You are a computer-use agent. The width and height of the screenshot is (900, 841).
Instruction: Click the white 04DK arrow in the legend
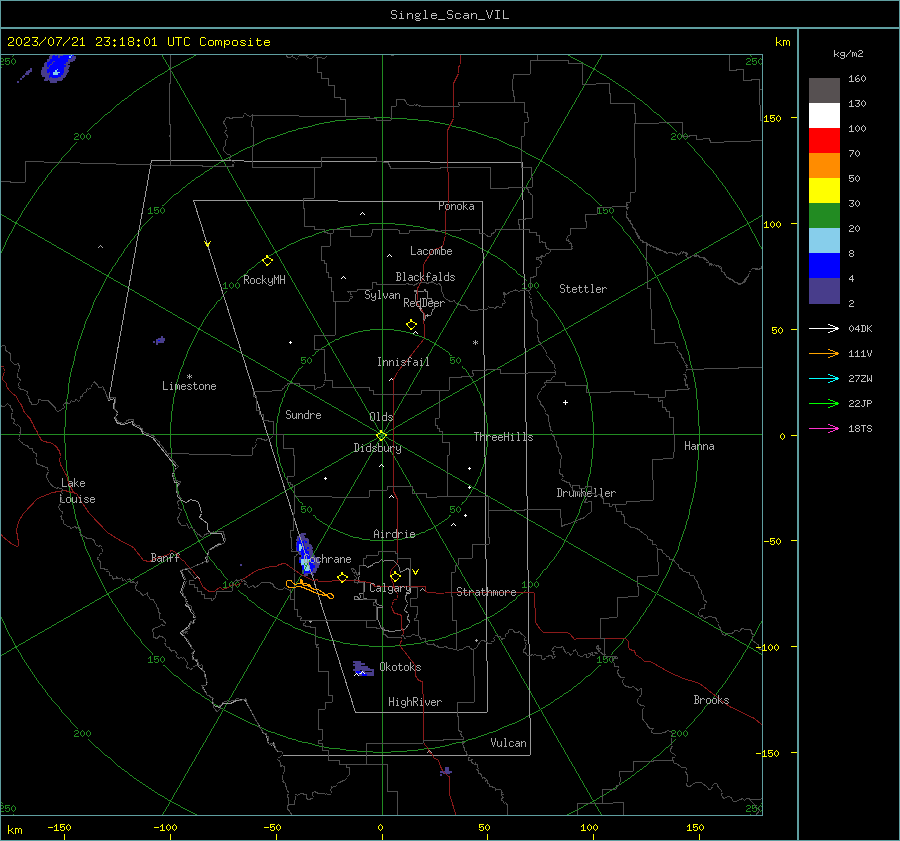[x=824, y=328]
